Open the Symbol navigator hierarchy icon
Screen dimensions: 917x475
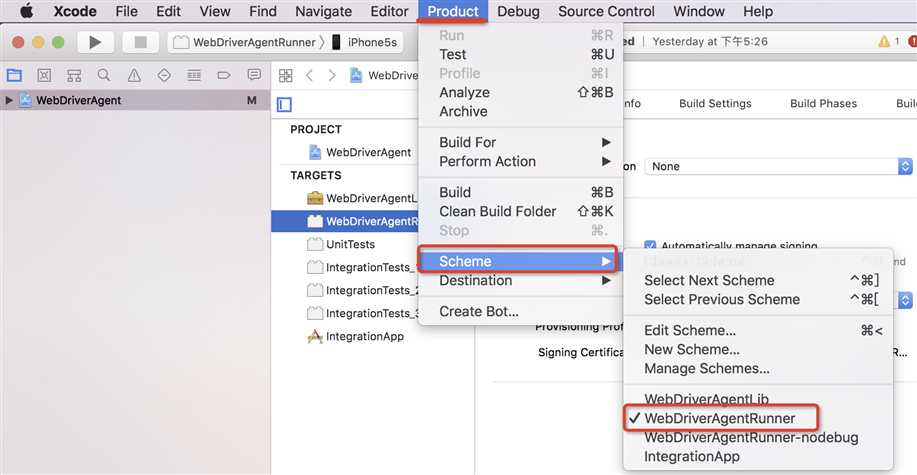(74, 75)
